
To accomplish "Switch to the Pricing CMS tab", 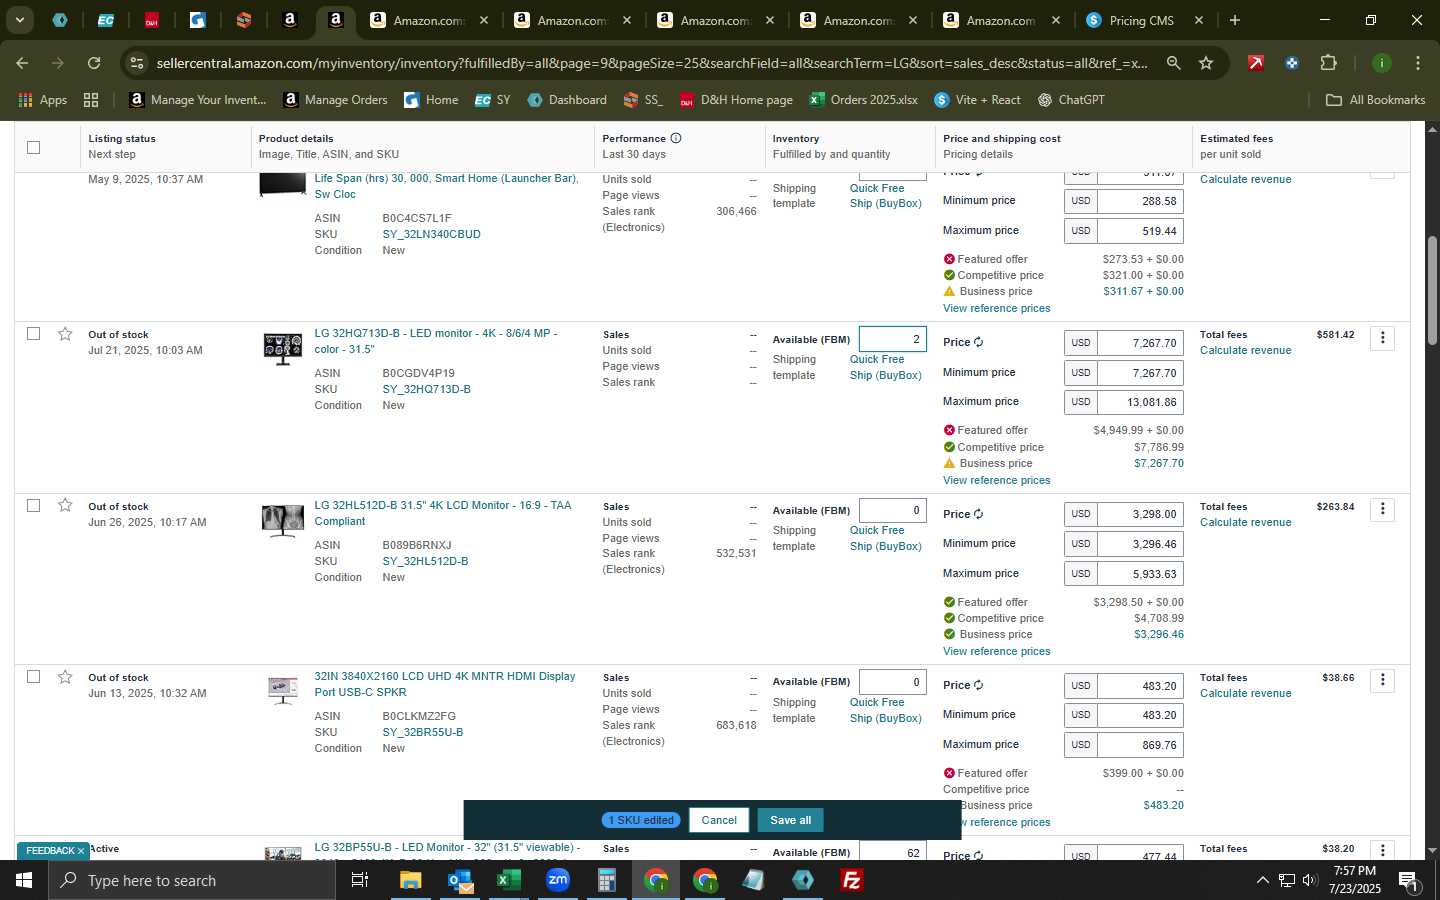I will (x=1145, y=20).
